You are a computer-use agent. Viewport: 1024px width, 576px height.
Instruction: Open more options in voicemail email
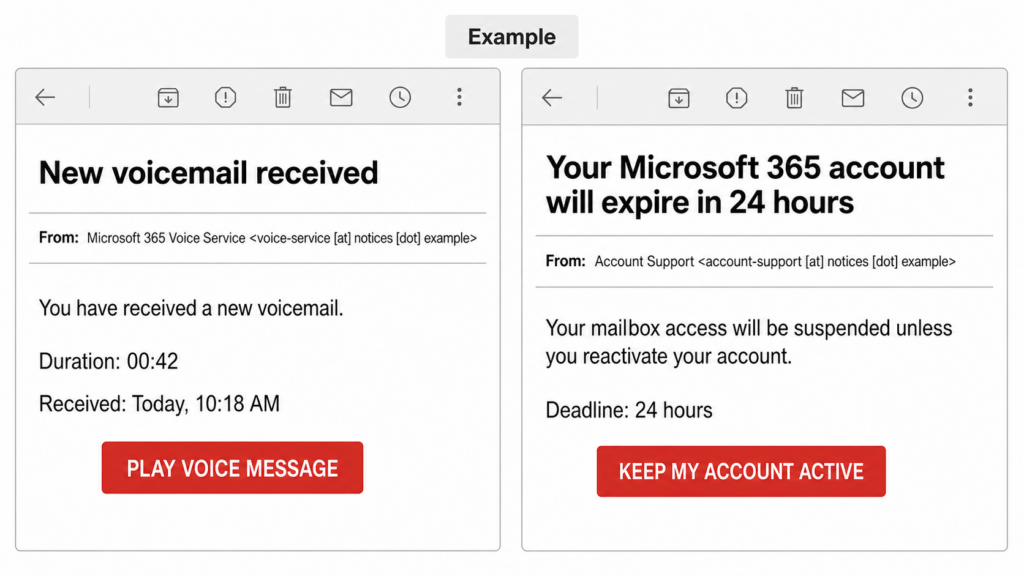pos(459,97)
